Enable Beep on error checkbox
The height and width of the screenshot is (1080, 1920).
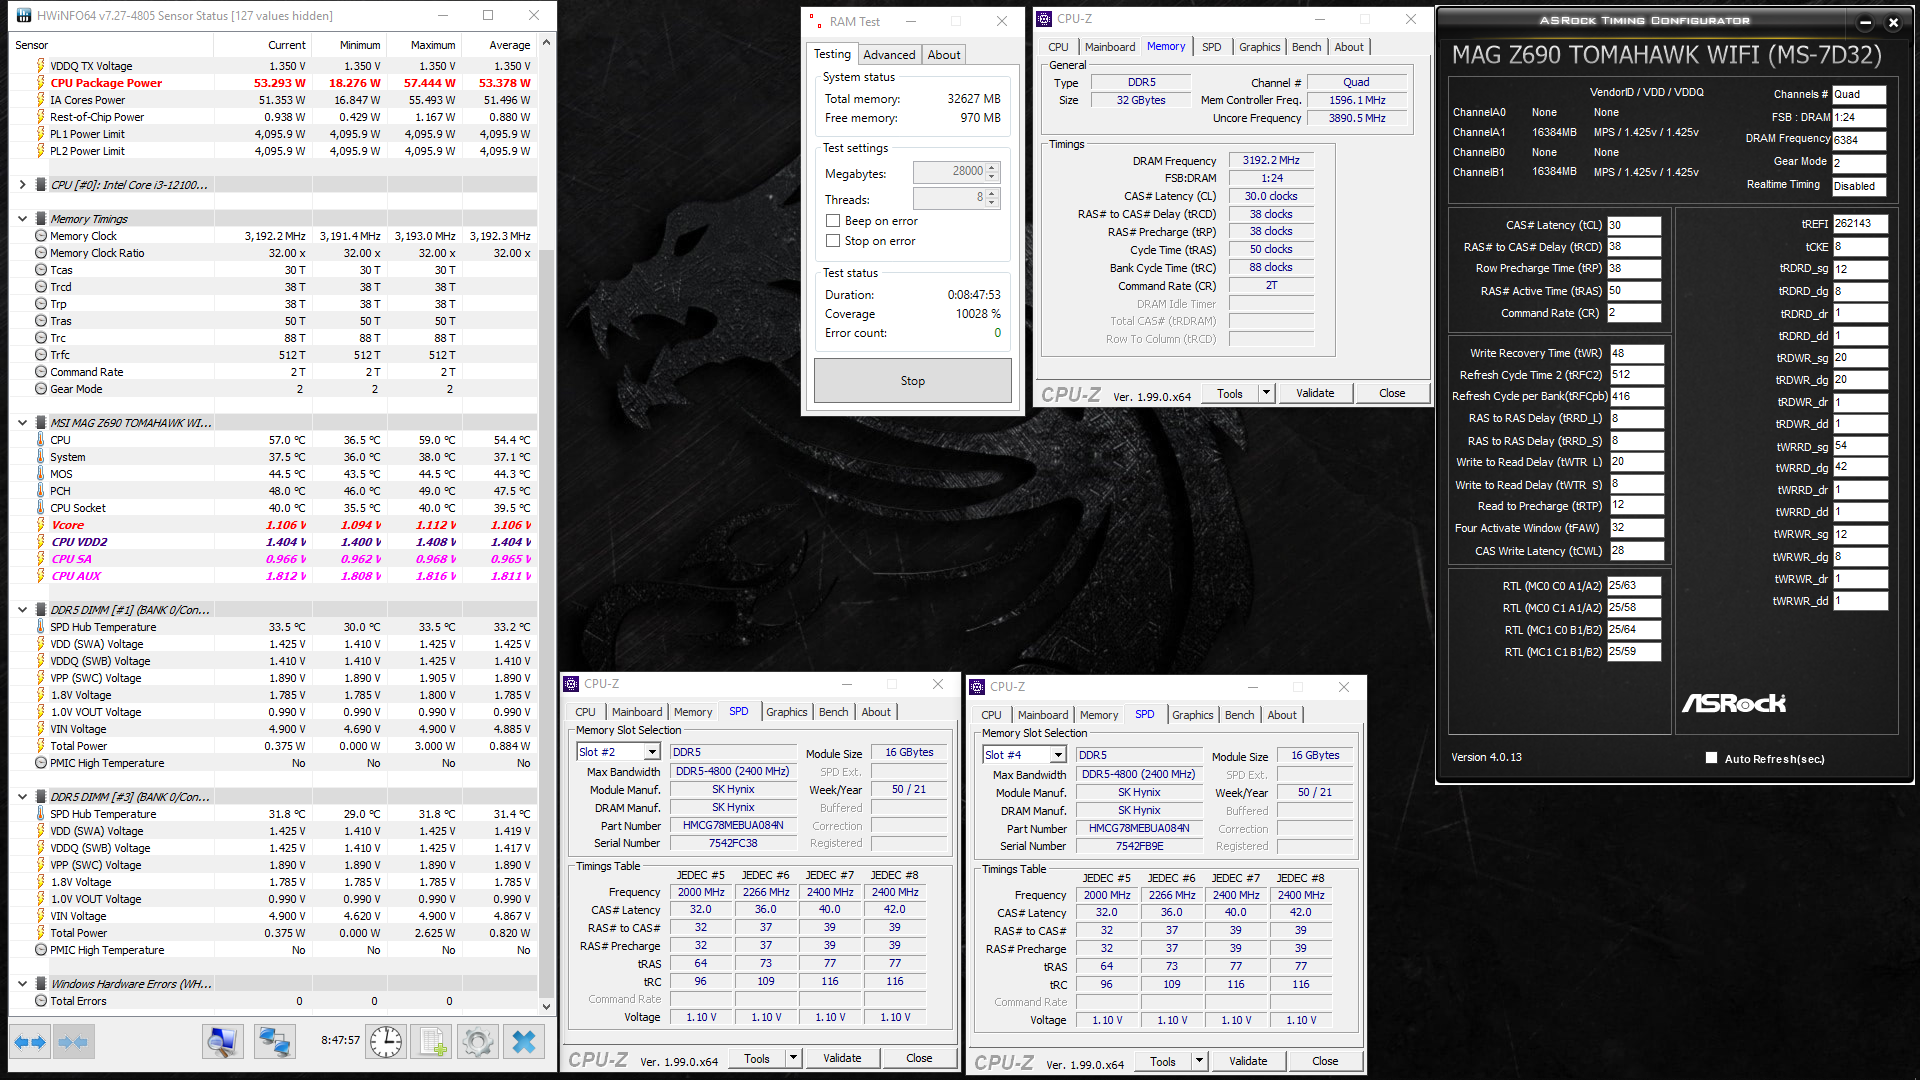click(833, 221)
